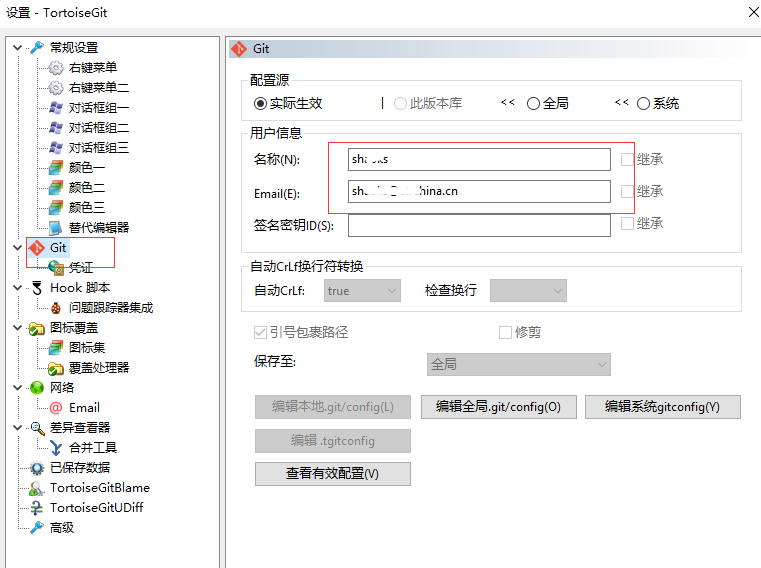Click the color icon beside 颜色一
Image resolution: width=761 pixels, height=568 pixels.
coord(56,167)
